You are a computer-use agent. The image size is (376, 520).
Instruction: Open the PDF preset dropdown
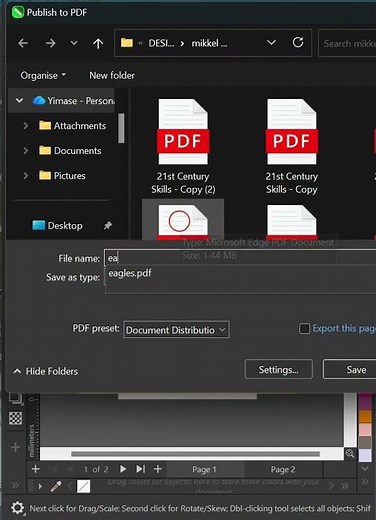176,330
